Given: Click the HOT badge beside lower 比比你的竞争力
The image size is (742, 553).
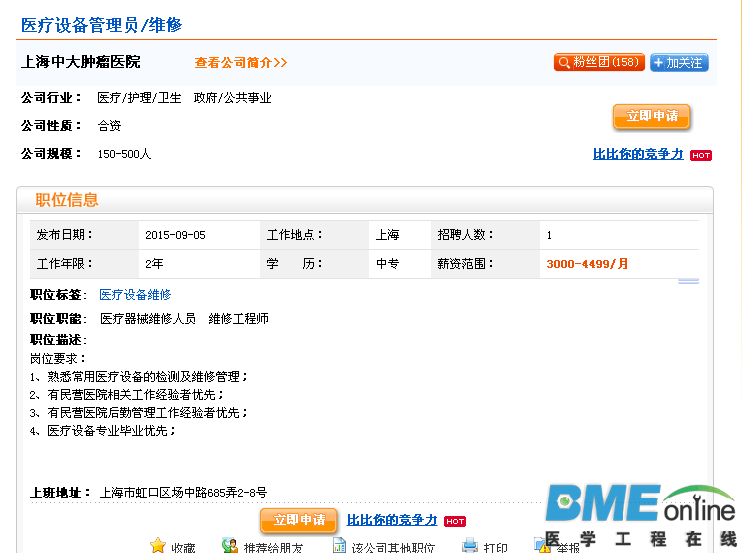Looking at the screenshot, I should (455, 521).
